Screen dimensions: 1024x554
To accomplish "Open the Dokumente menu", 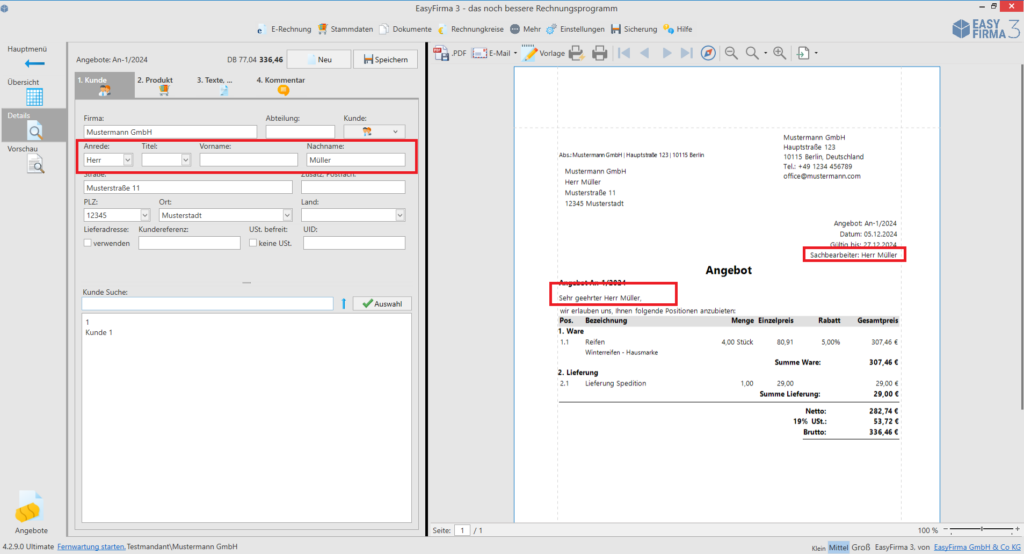I will pyautogui.click(x=406, y=29).
